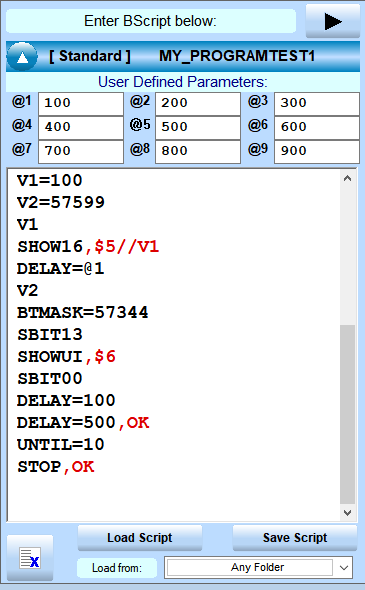Screen dimensions: 365x590
Task: Edit the @8 parameter field containing 800
Action: [x=198, y=152]
